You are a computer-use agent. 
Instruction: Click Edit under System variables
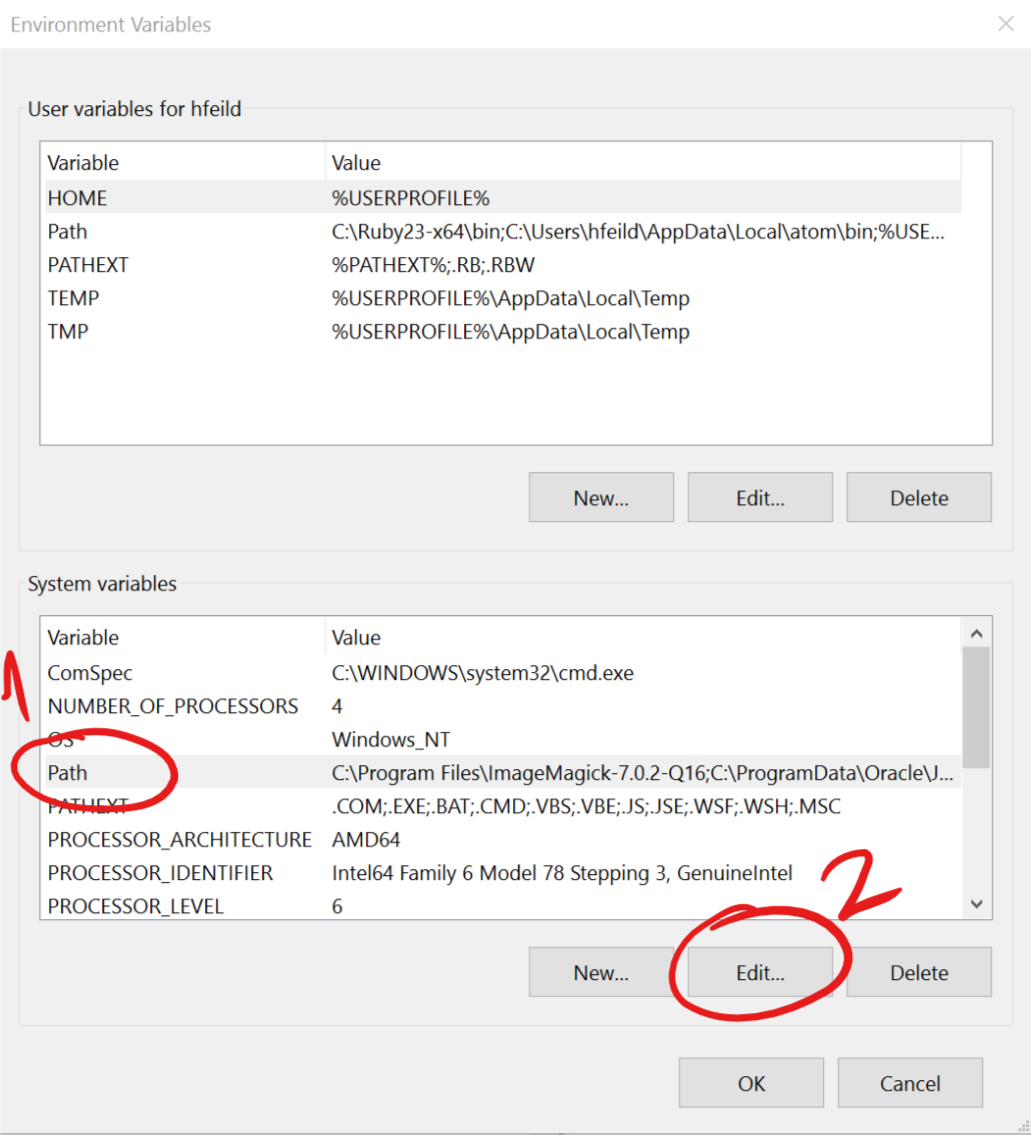click(760, 972)
